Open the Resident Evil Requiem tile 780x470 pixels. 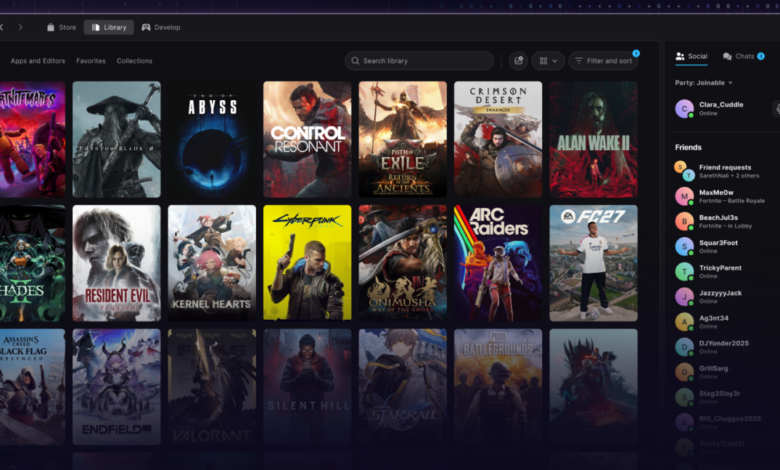pyautogui.click(x=116, y=263)
